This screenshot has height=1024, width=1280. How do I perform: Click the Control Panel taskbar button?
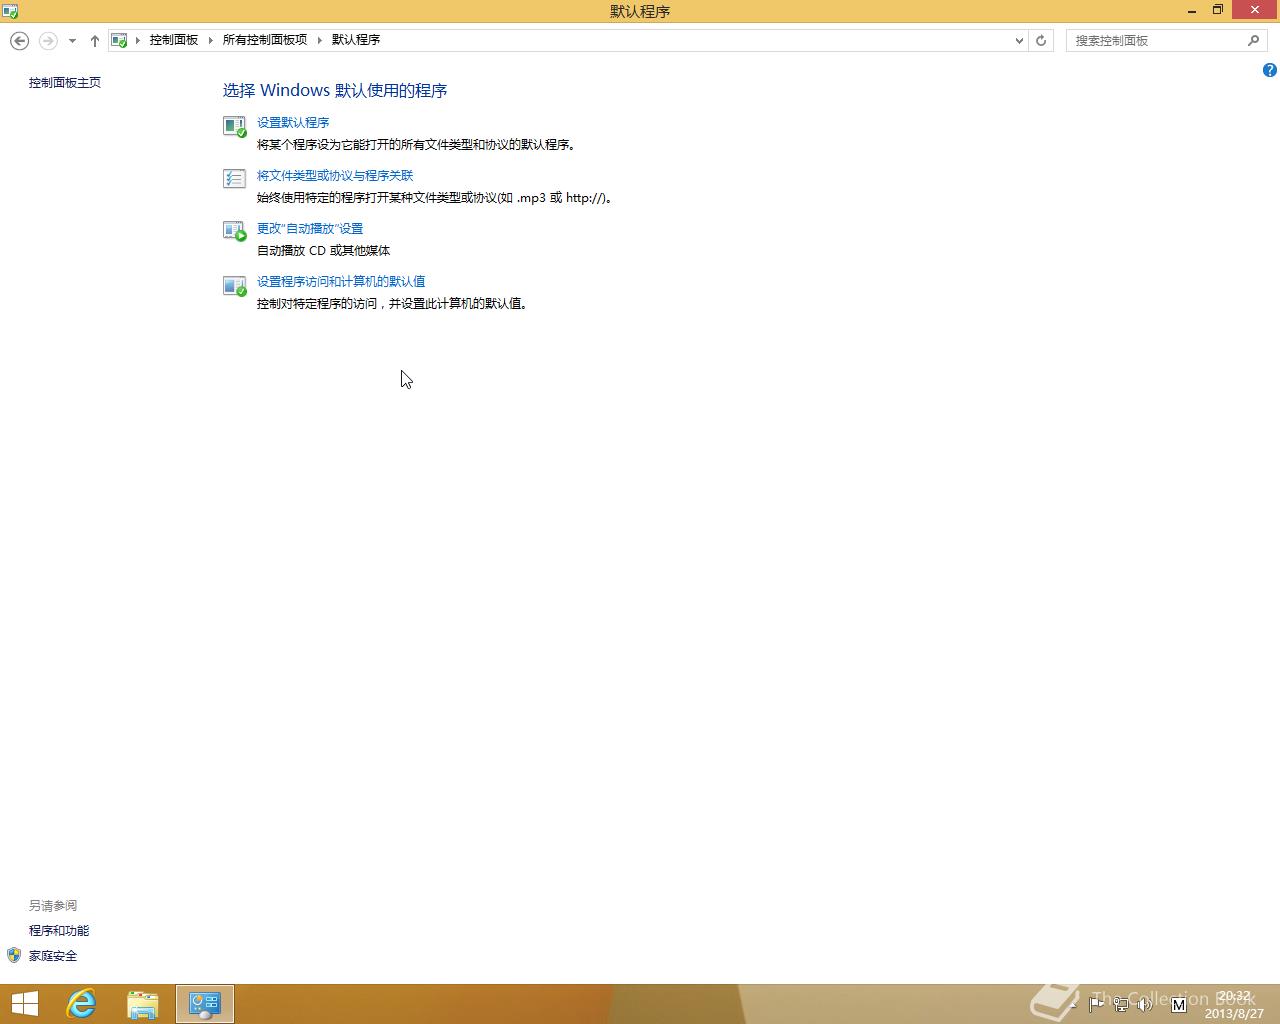point(205,1004)
